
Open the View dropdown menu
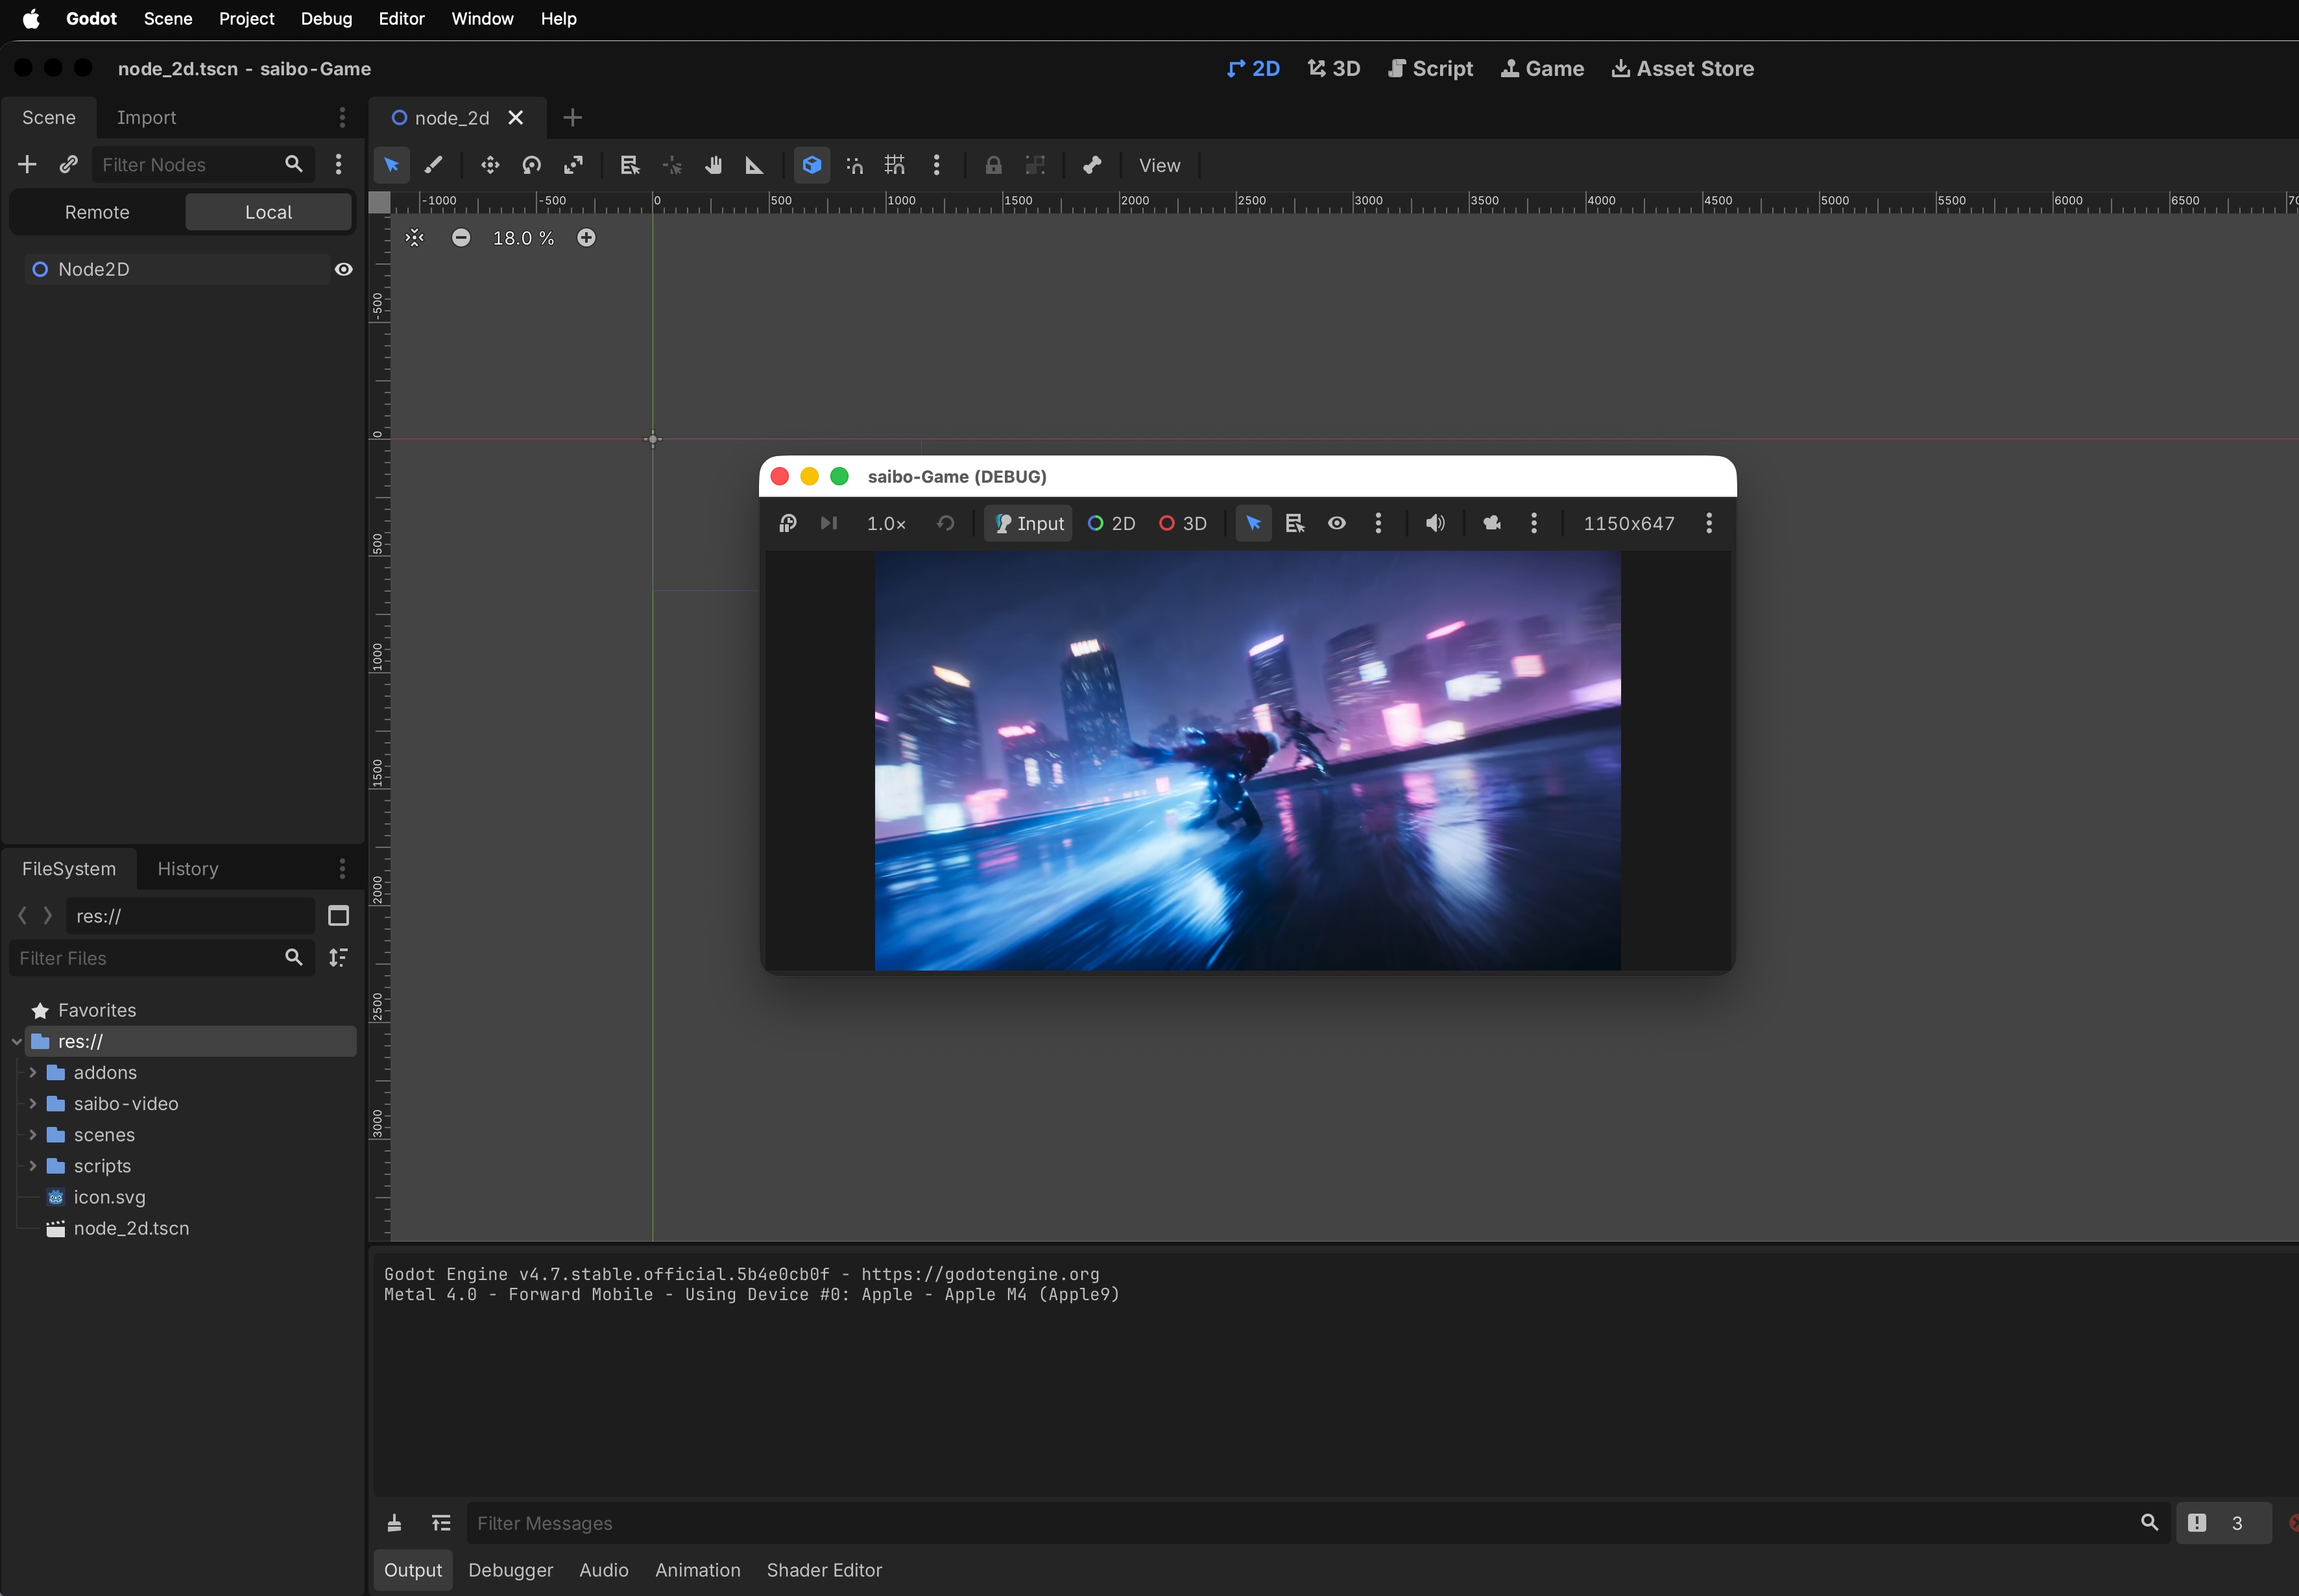pos(1160,165)
